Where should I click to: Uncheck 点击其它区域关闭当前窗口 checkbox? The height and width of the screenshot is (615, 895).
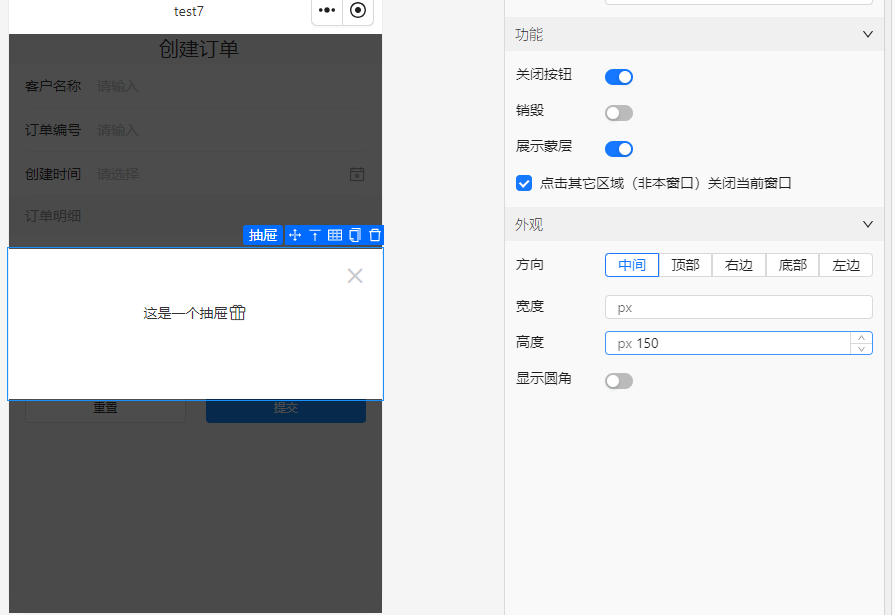pyautogui.click(x=523, y=183)
